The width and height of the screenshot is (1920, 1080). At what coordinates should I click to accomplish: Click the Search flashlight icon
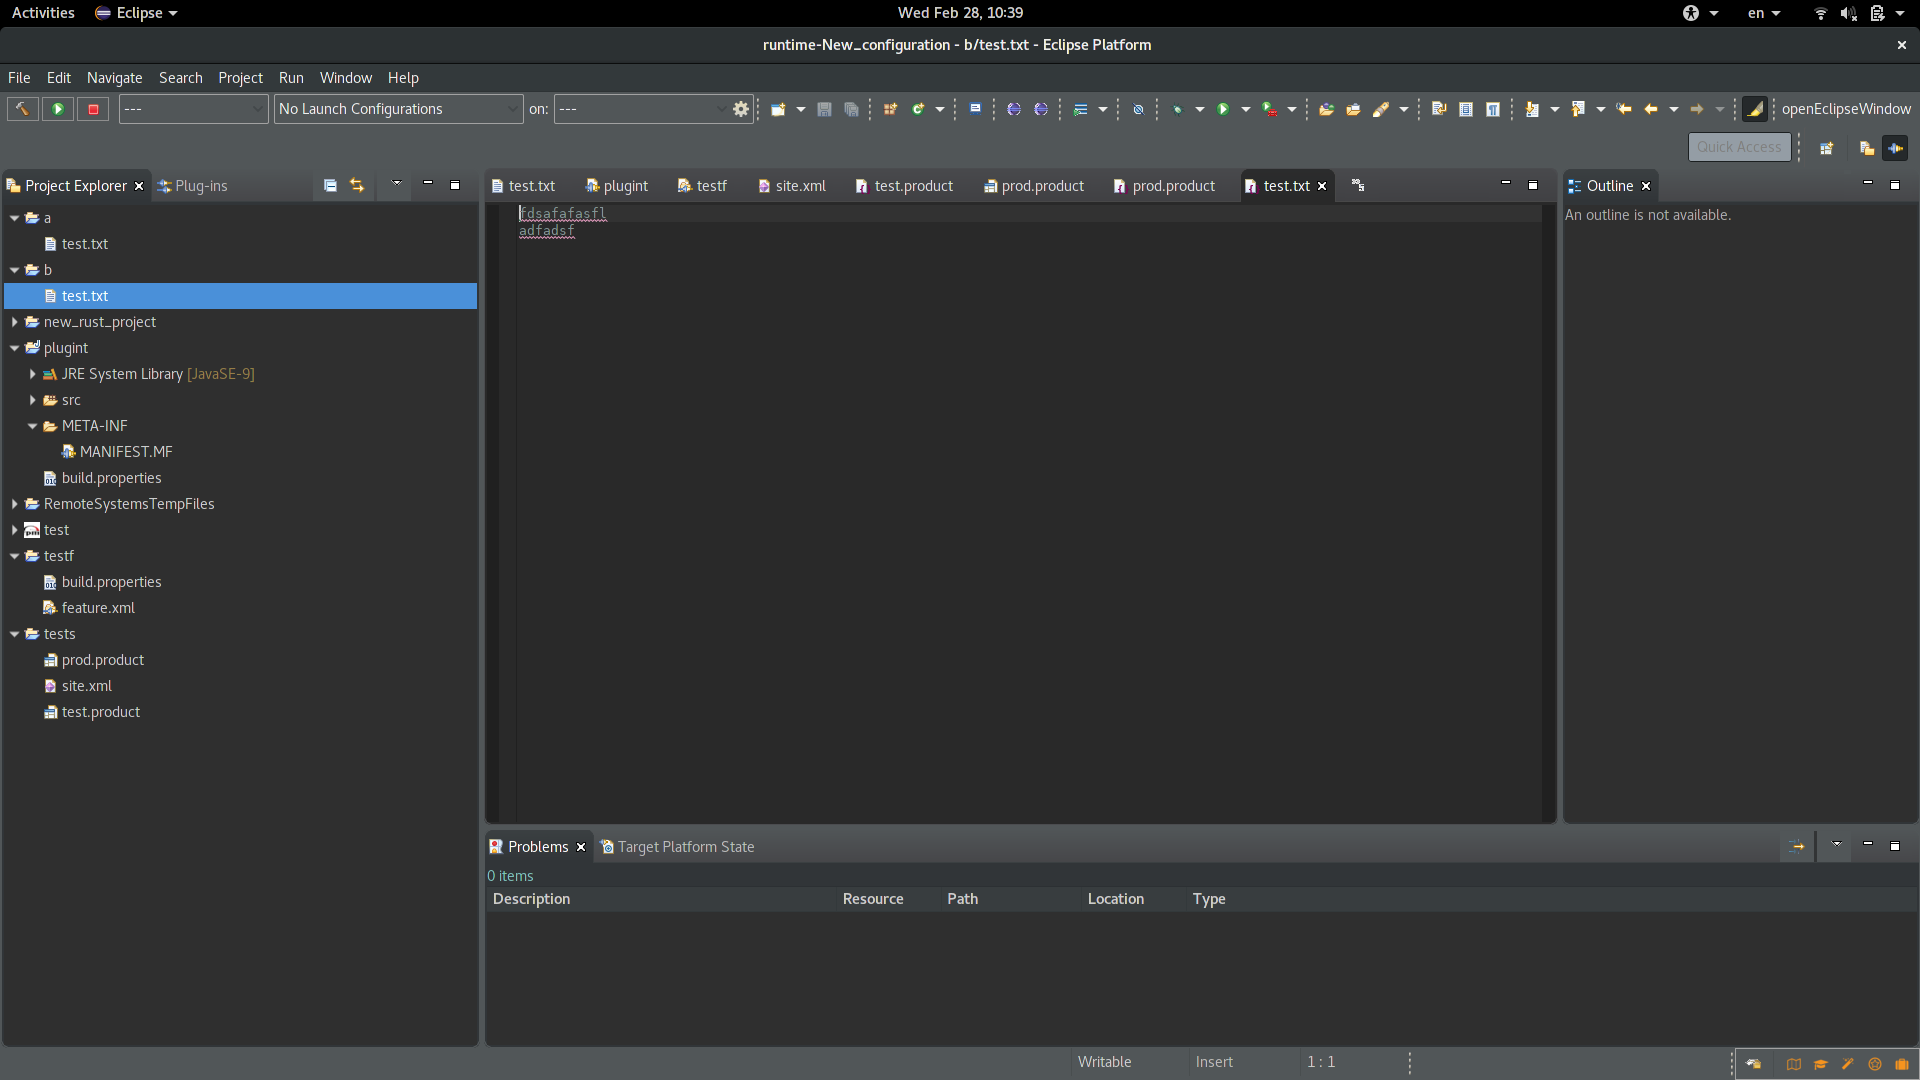pyautogui.click(x=1381, y=109)
